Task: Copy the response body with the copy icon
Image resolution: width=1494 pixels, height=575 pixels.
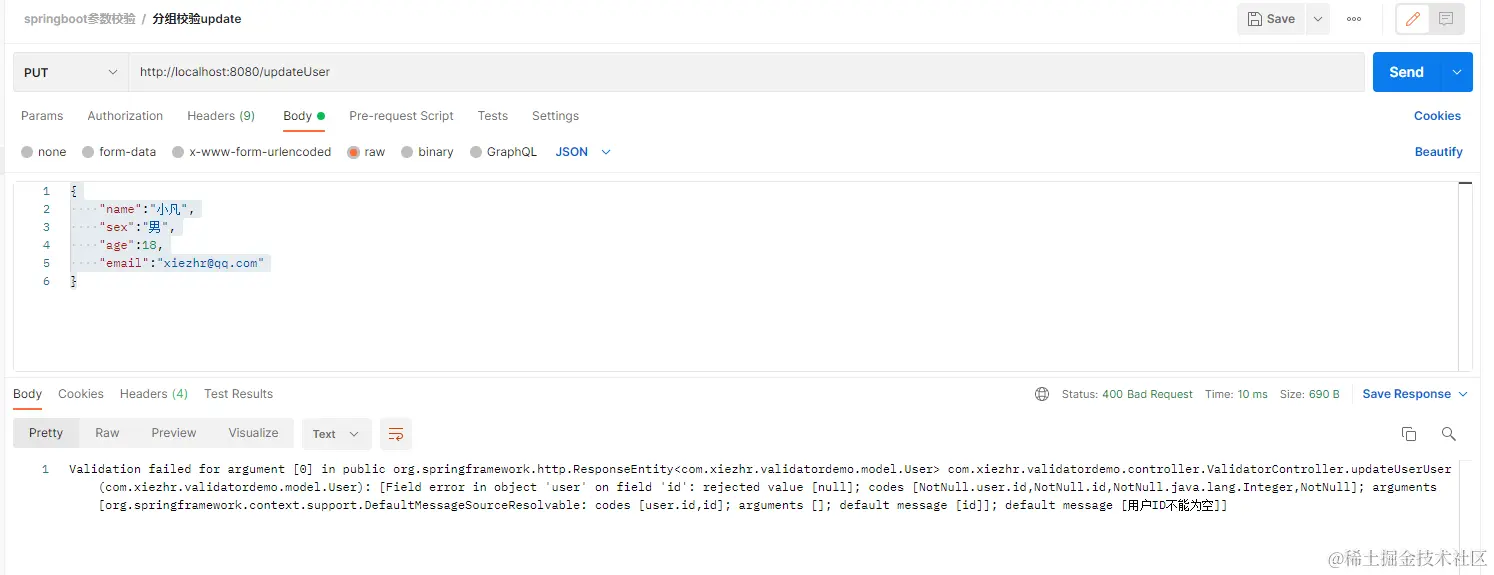Action: pos(1409,434)
